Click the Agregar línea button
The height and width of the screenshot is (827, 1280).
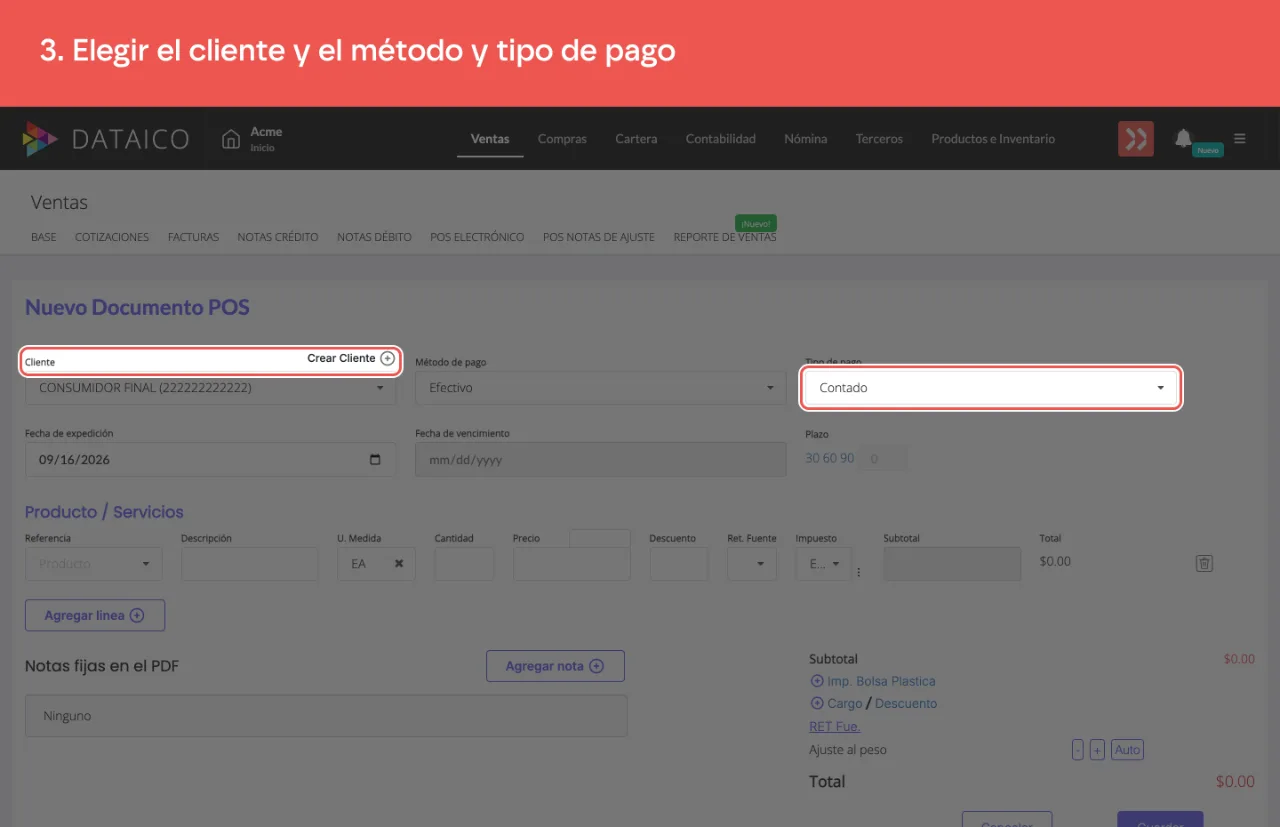[x=95, y=616]
